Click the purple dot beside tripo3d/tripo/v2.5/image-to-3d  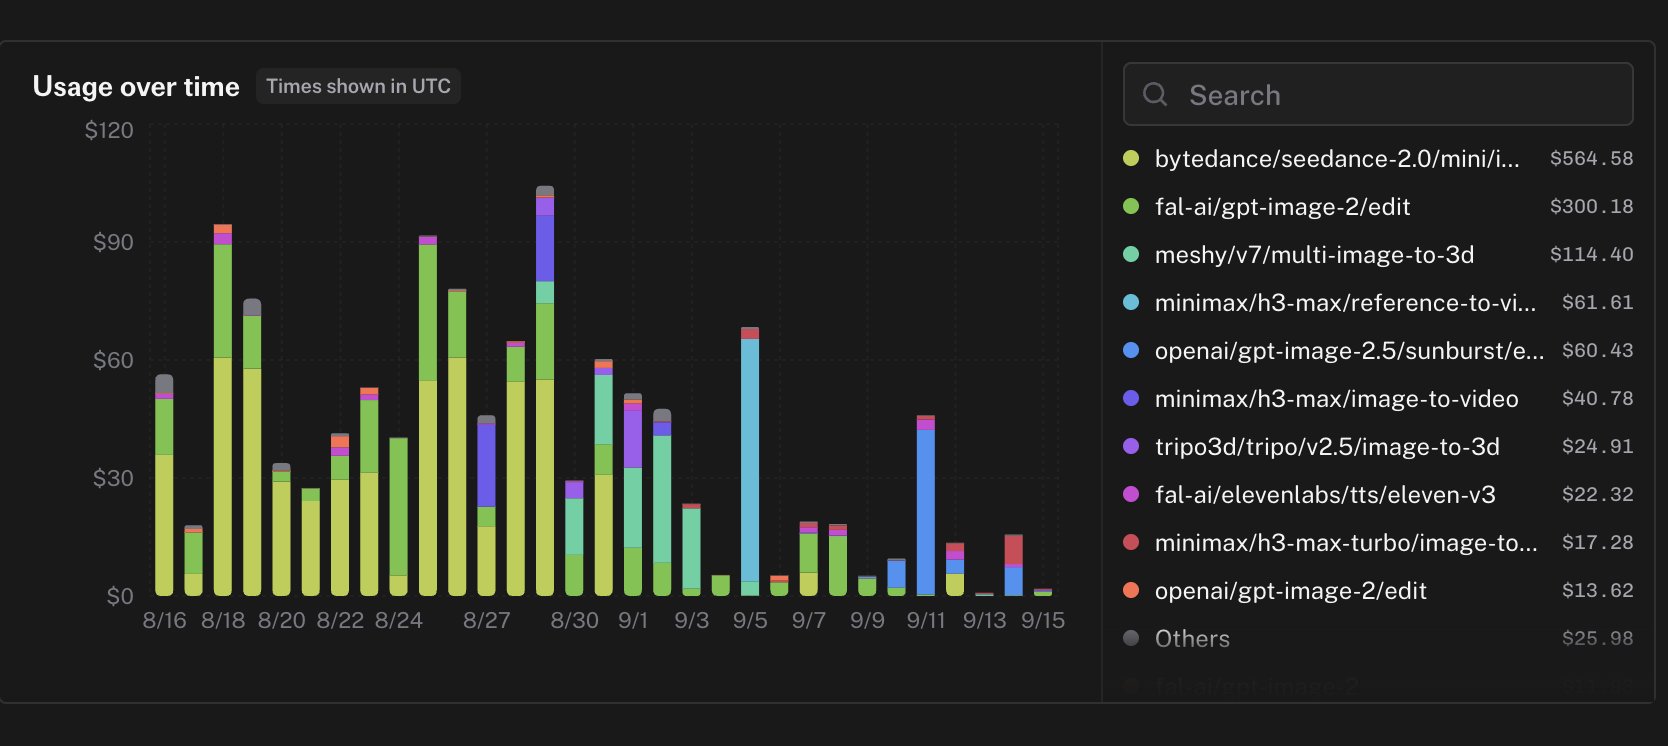pyautogui.click(x=1131, y=446)
